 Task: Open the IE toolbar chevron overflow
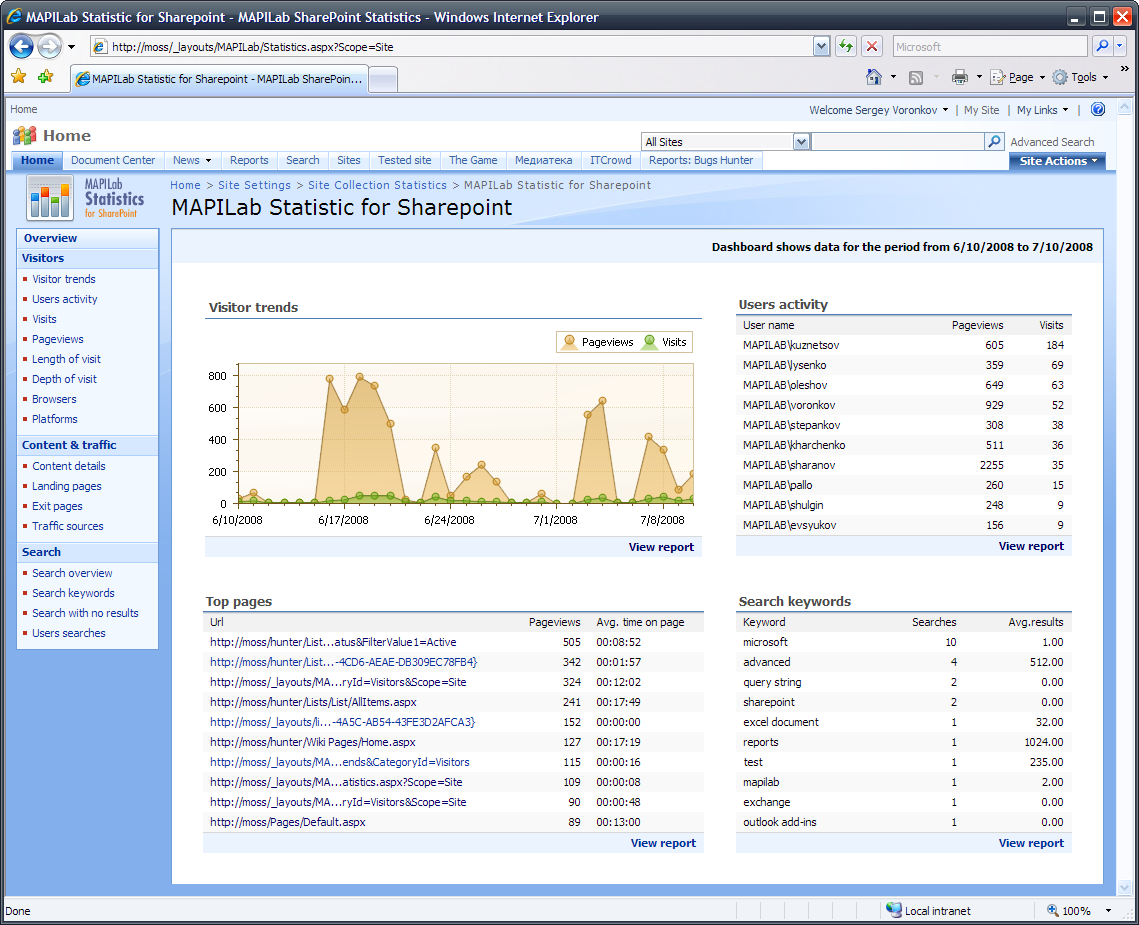point(1124,68)
